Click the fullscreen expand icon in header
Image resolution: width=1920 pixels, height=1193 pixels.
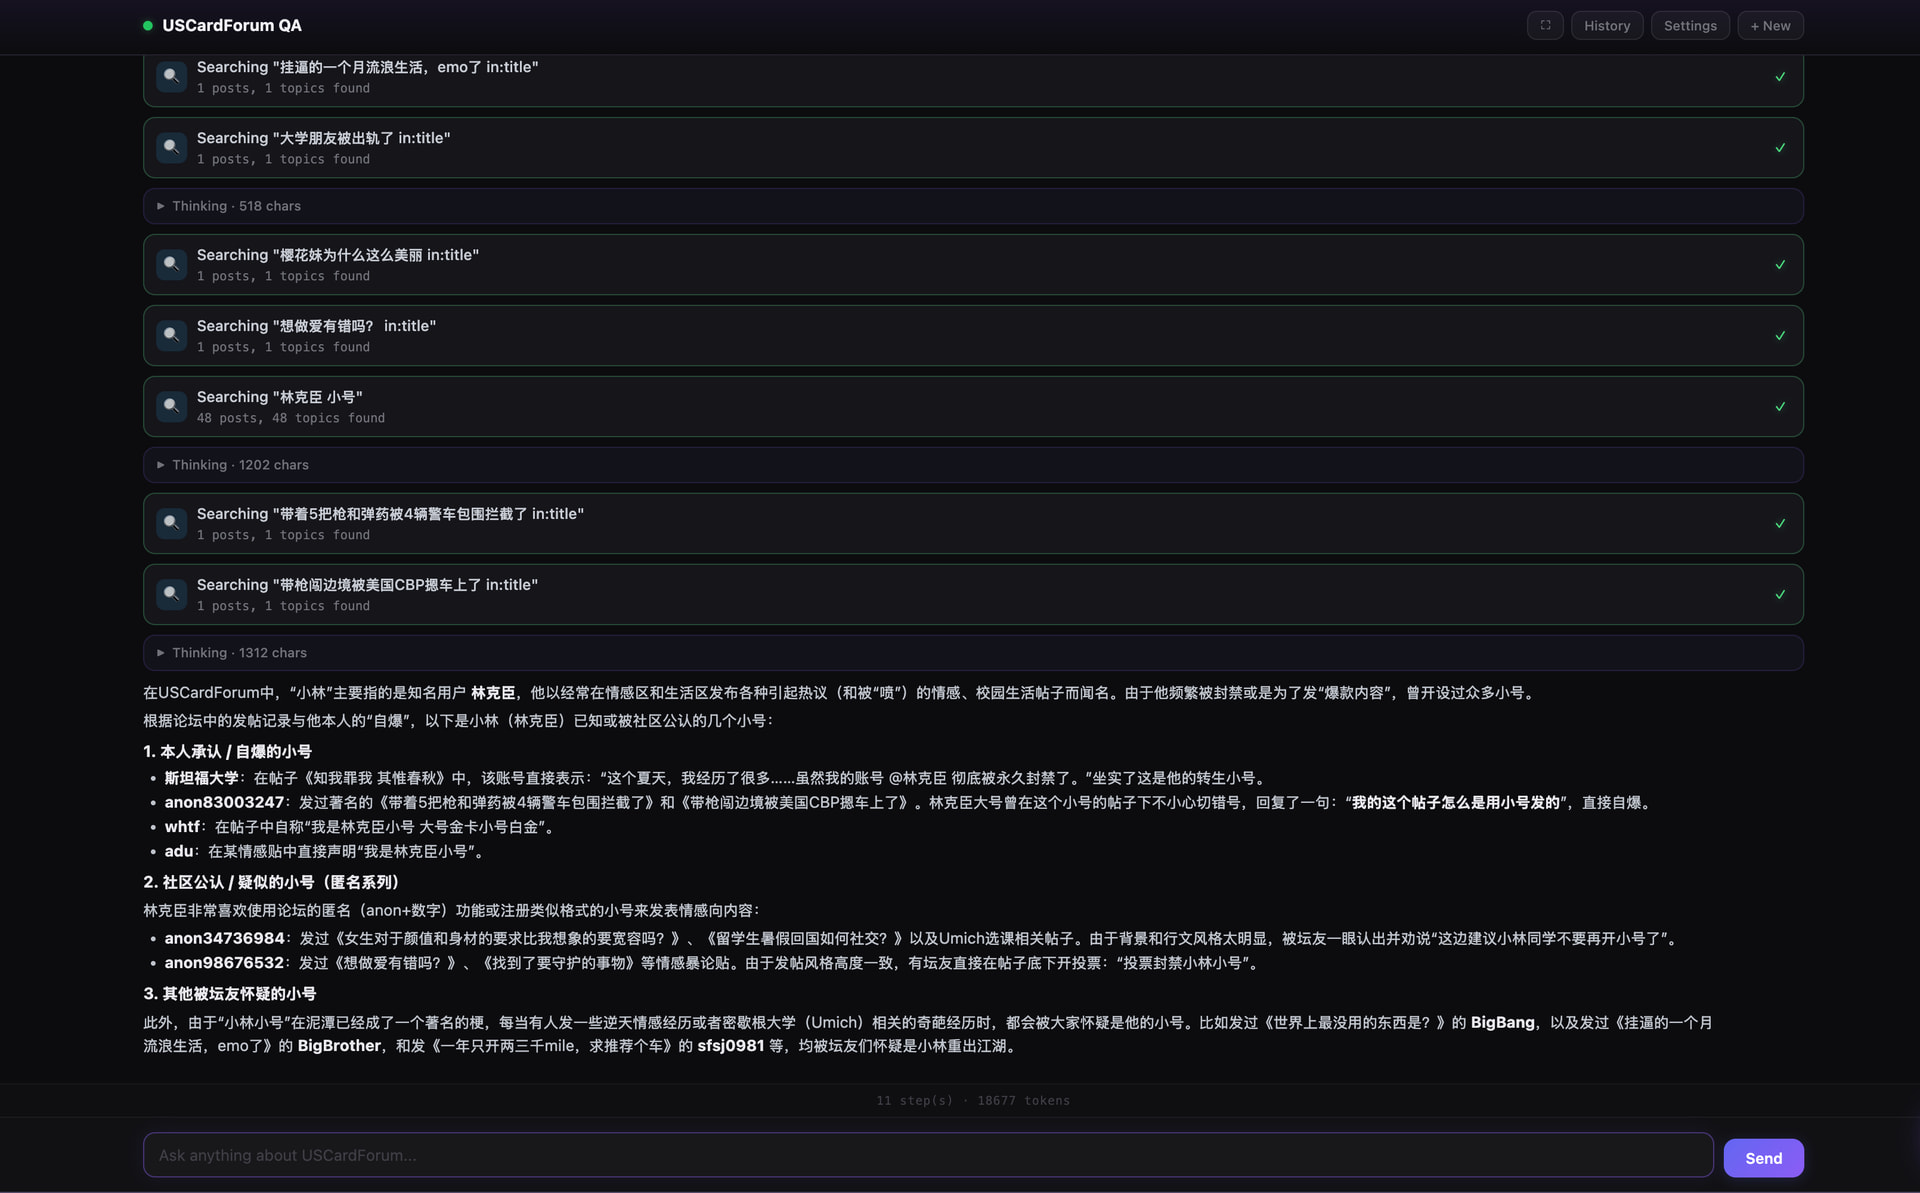coord(1544,25)
